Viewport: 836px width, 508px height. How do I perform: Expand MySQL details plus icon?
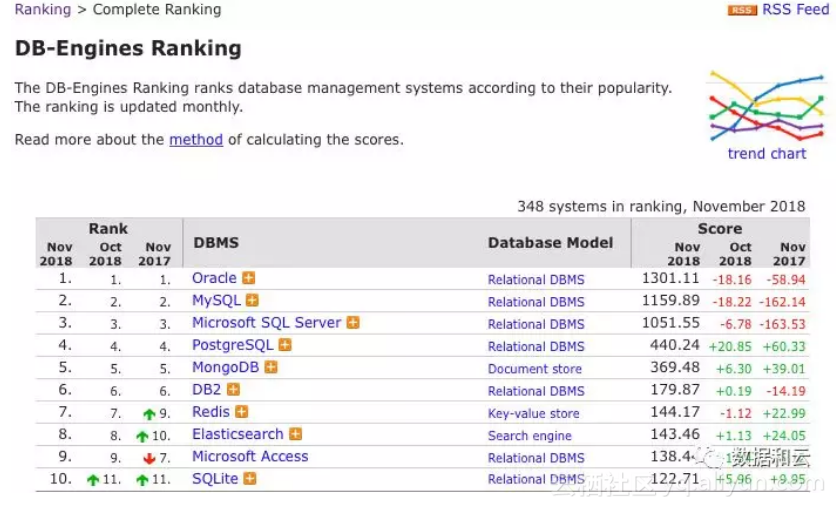pos(253,300)
